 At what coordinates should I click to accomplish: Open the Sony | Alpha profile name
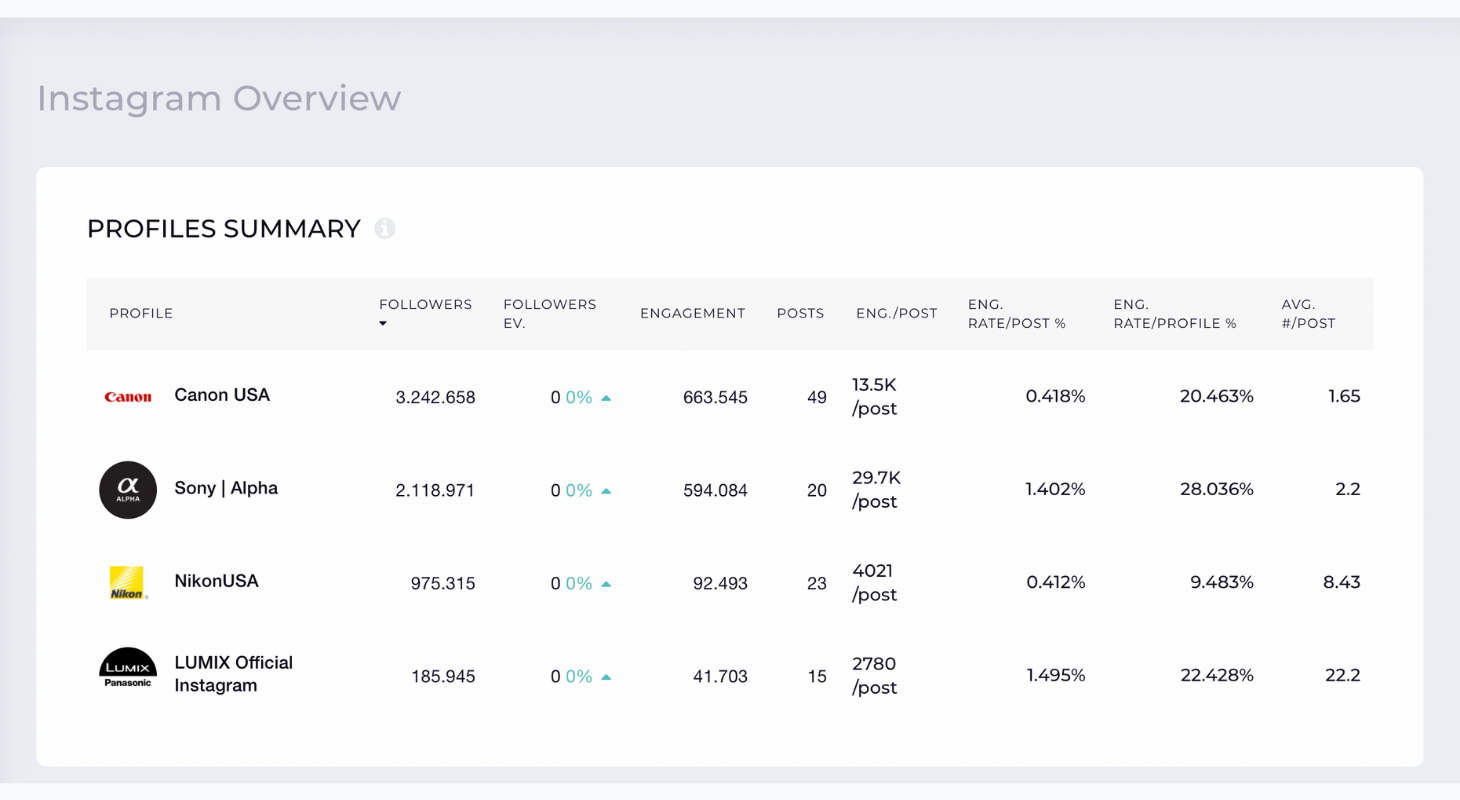[226, 488]
